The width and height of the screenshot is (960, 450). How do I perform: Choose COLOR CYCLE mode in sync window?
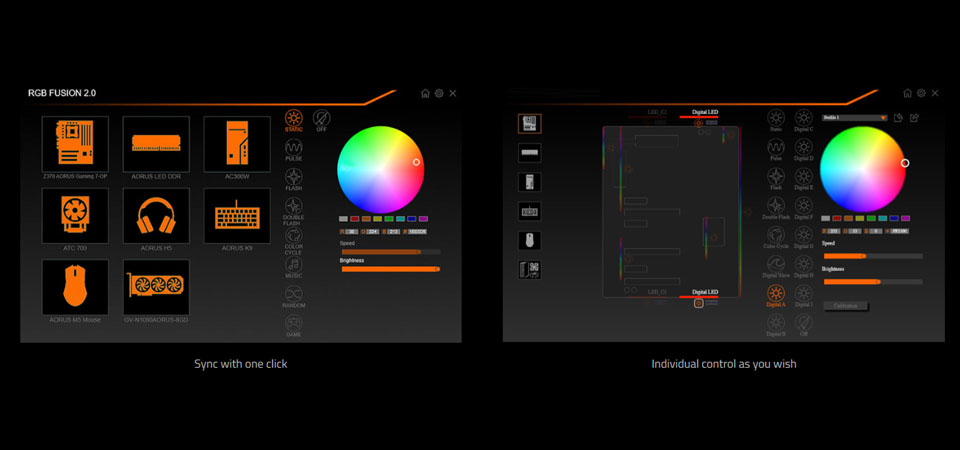294,241
